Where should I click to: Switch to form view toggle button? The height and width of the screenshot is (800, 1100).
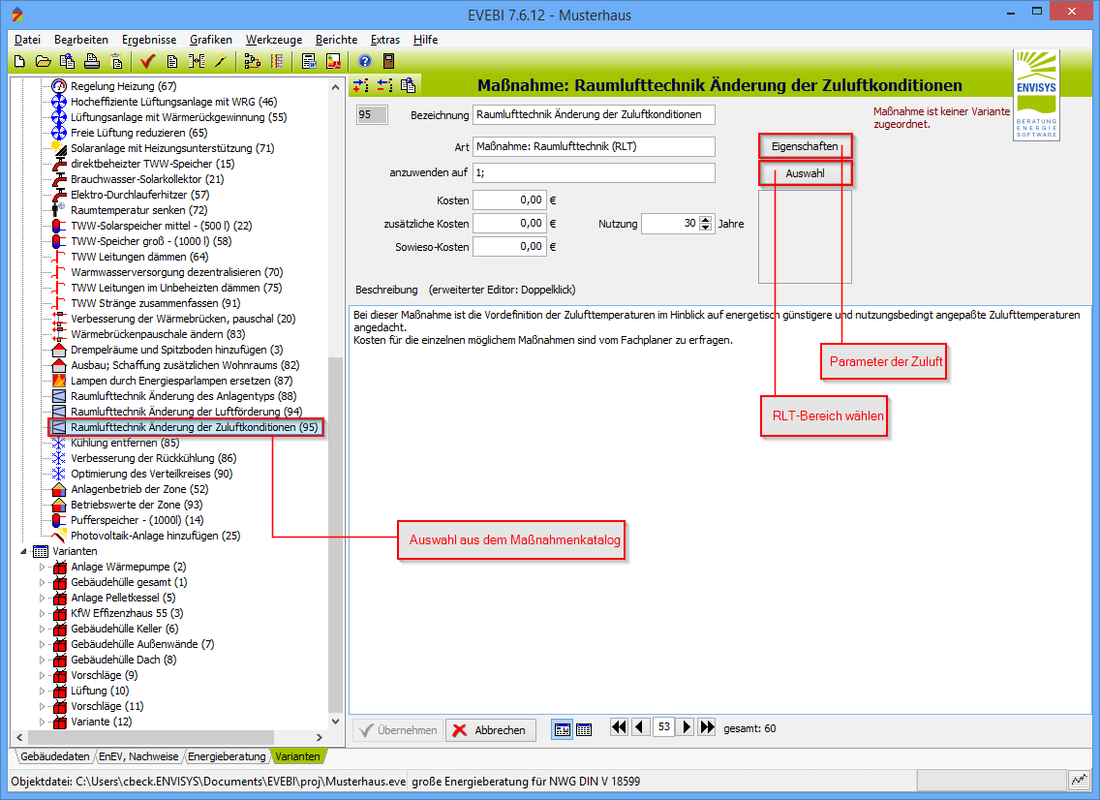(x=563, y=729)
